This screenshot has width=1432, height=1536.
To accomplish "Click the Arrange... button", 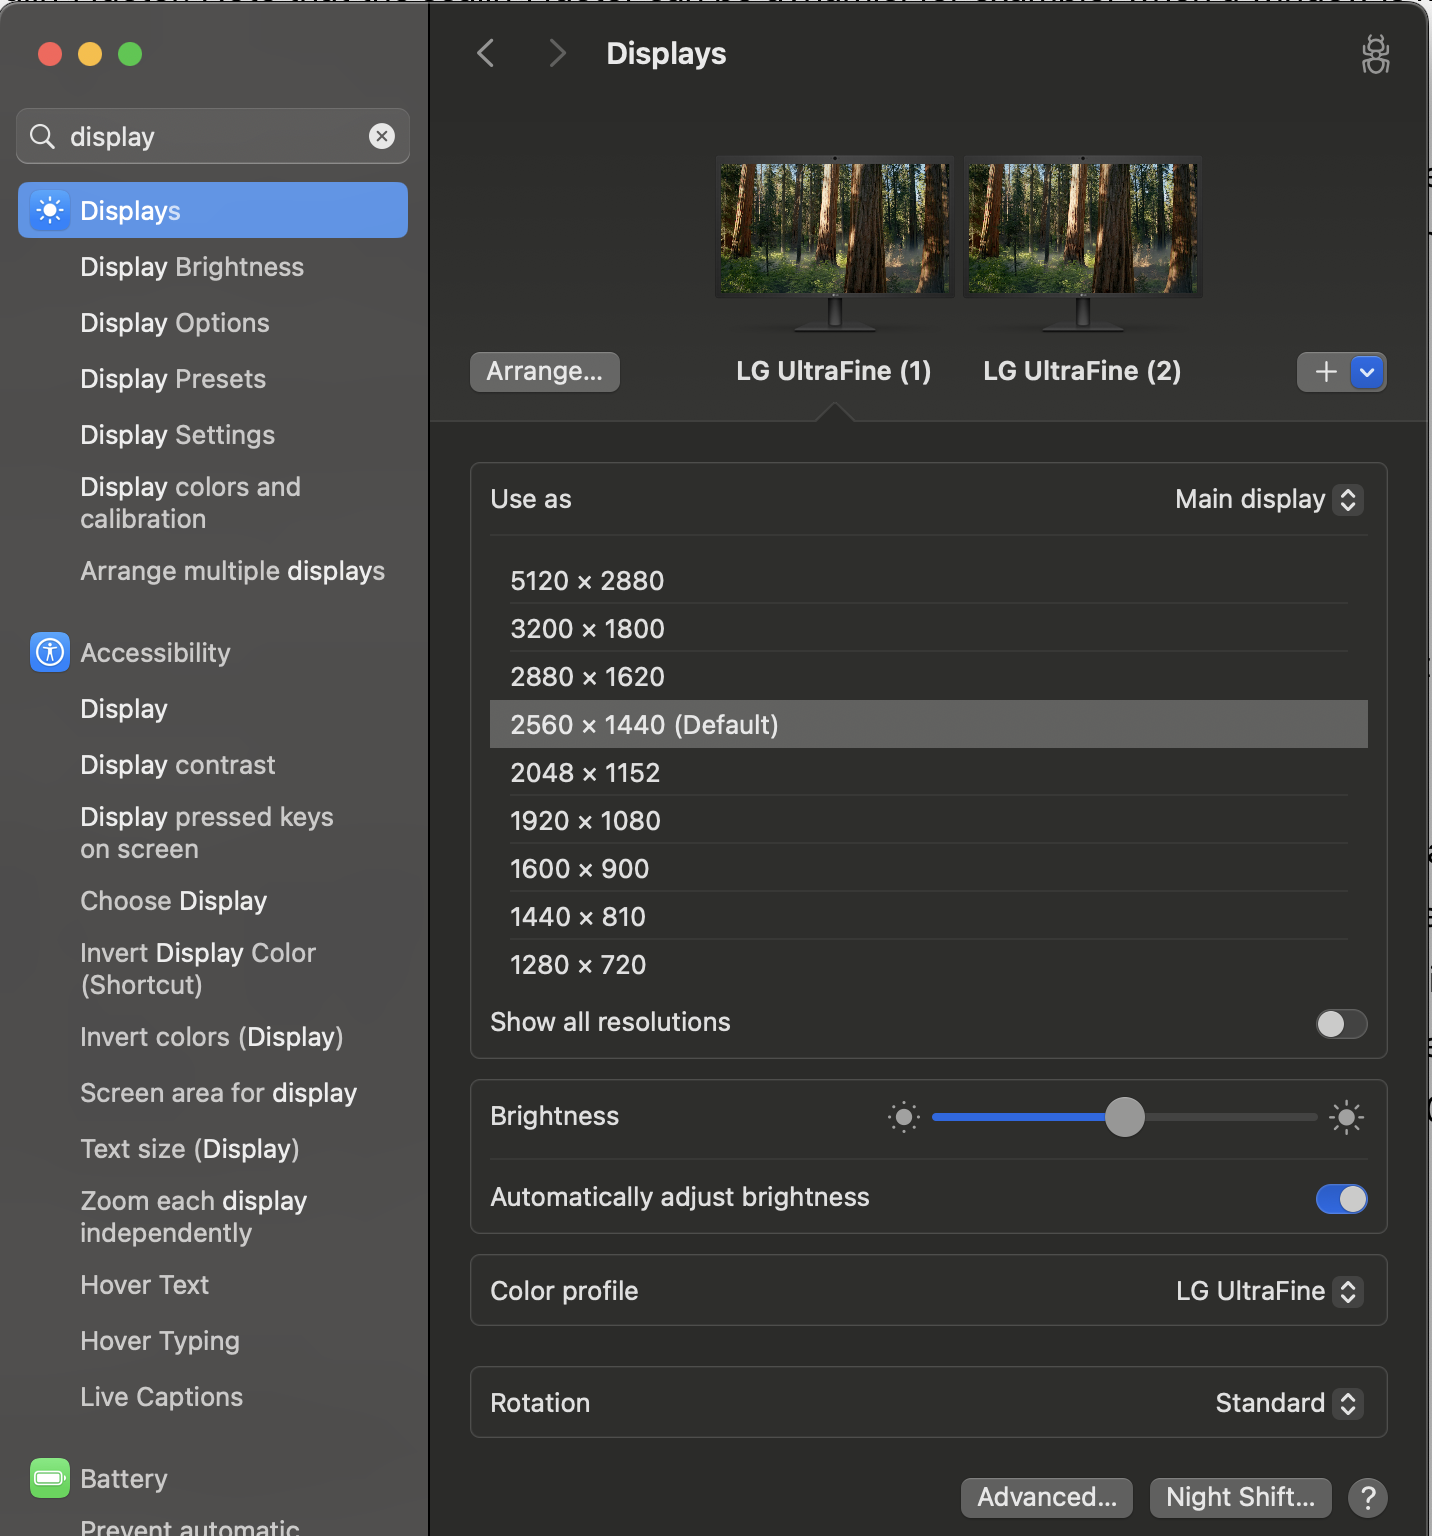I will click(545, 372).
